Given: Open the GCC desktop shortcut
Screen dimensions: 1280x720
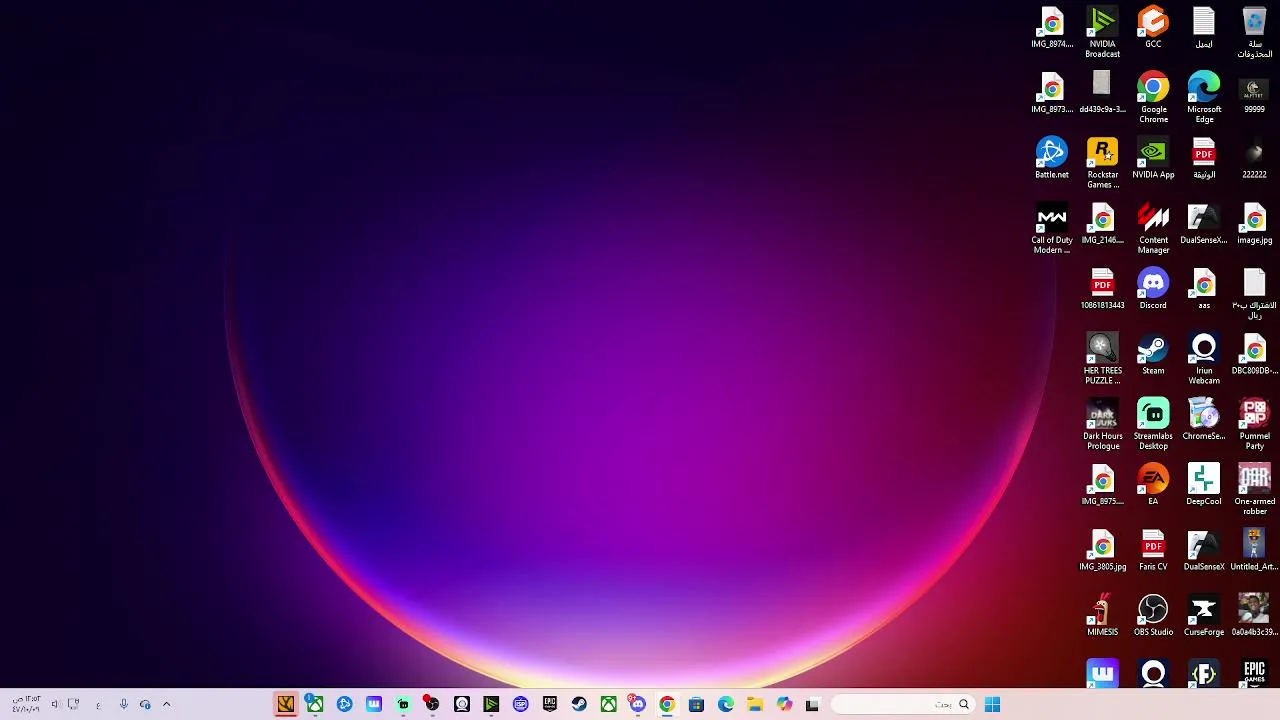Looking at the screenshot, I should click(x=1153, y=27).
